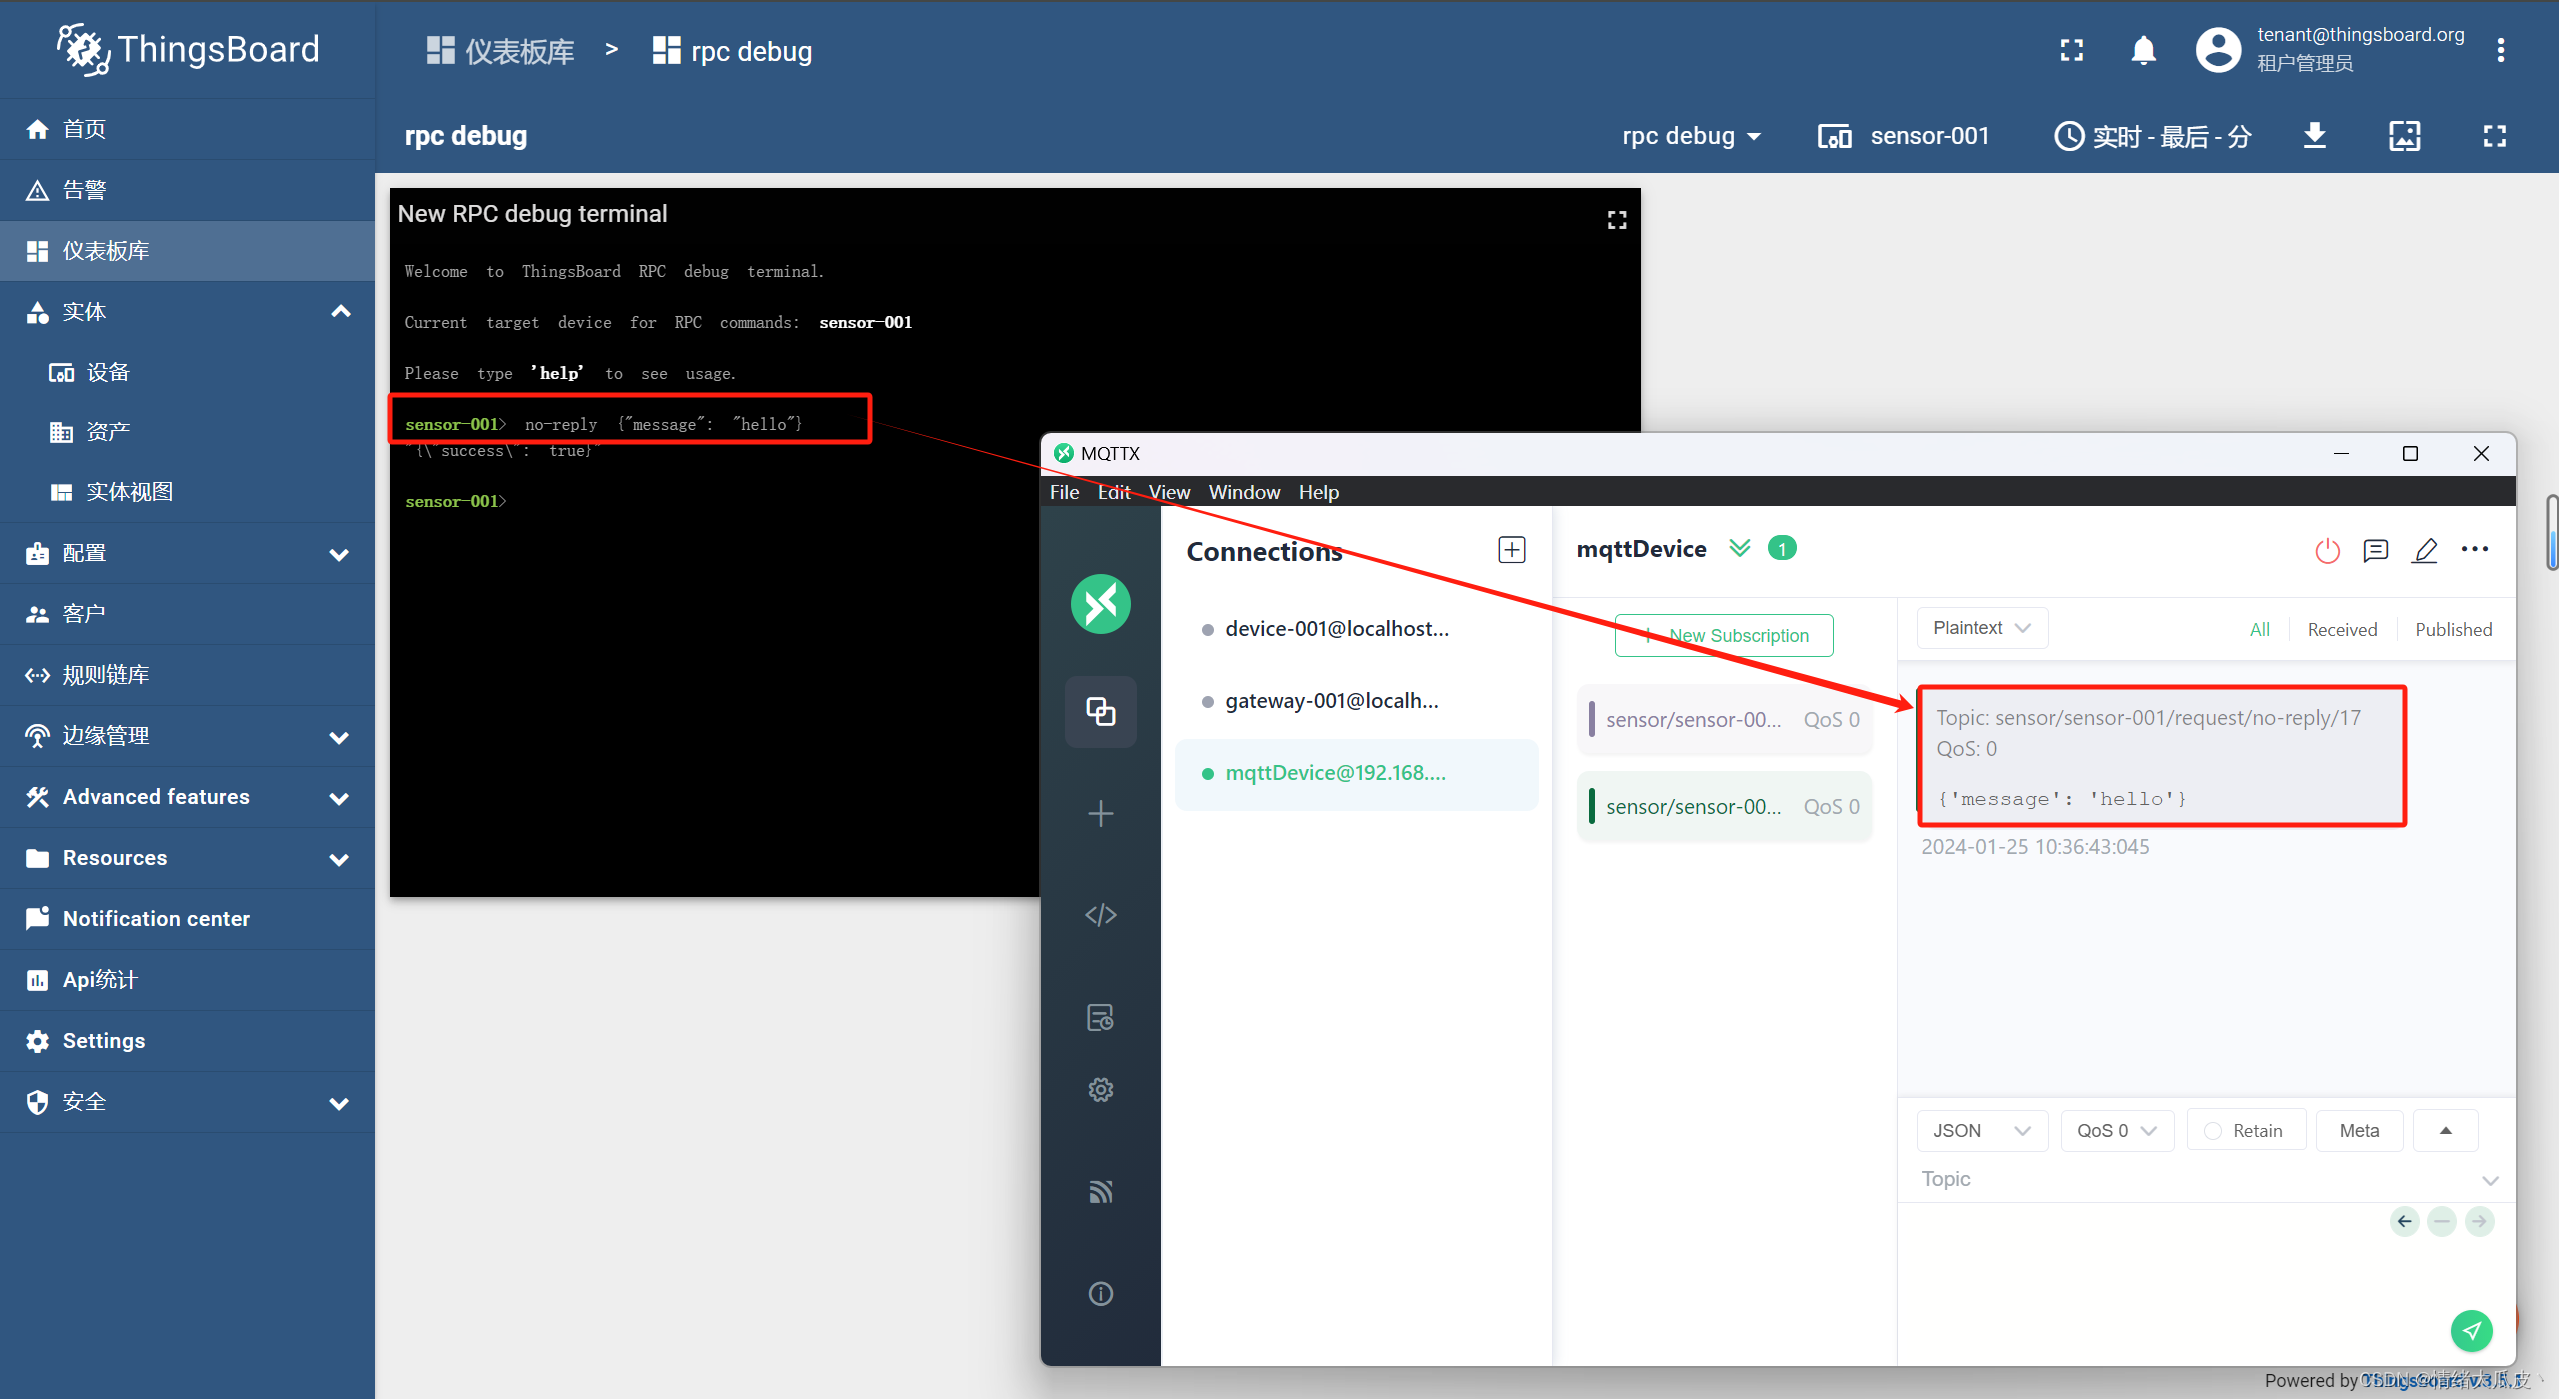
Task: Disconnect mqttDevice with the power icon
Action: 2327,550
